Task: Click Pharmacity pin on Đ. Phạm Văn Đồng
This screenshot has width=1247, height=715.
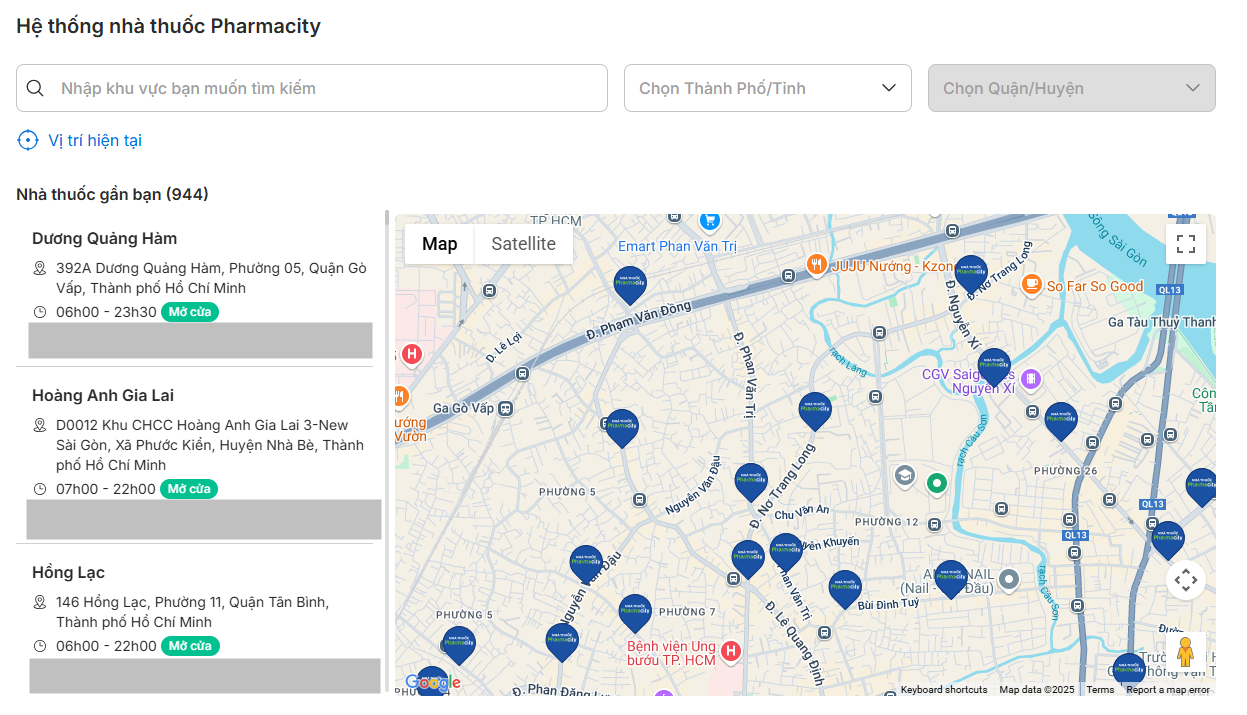Action: 630,283
